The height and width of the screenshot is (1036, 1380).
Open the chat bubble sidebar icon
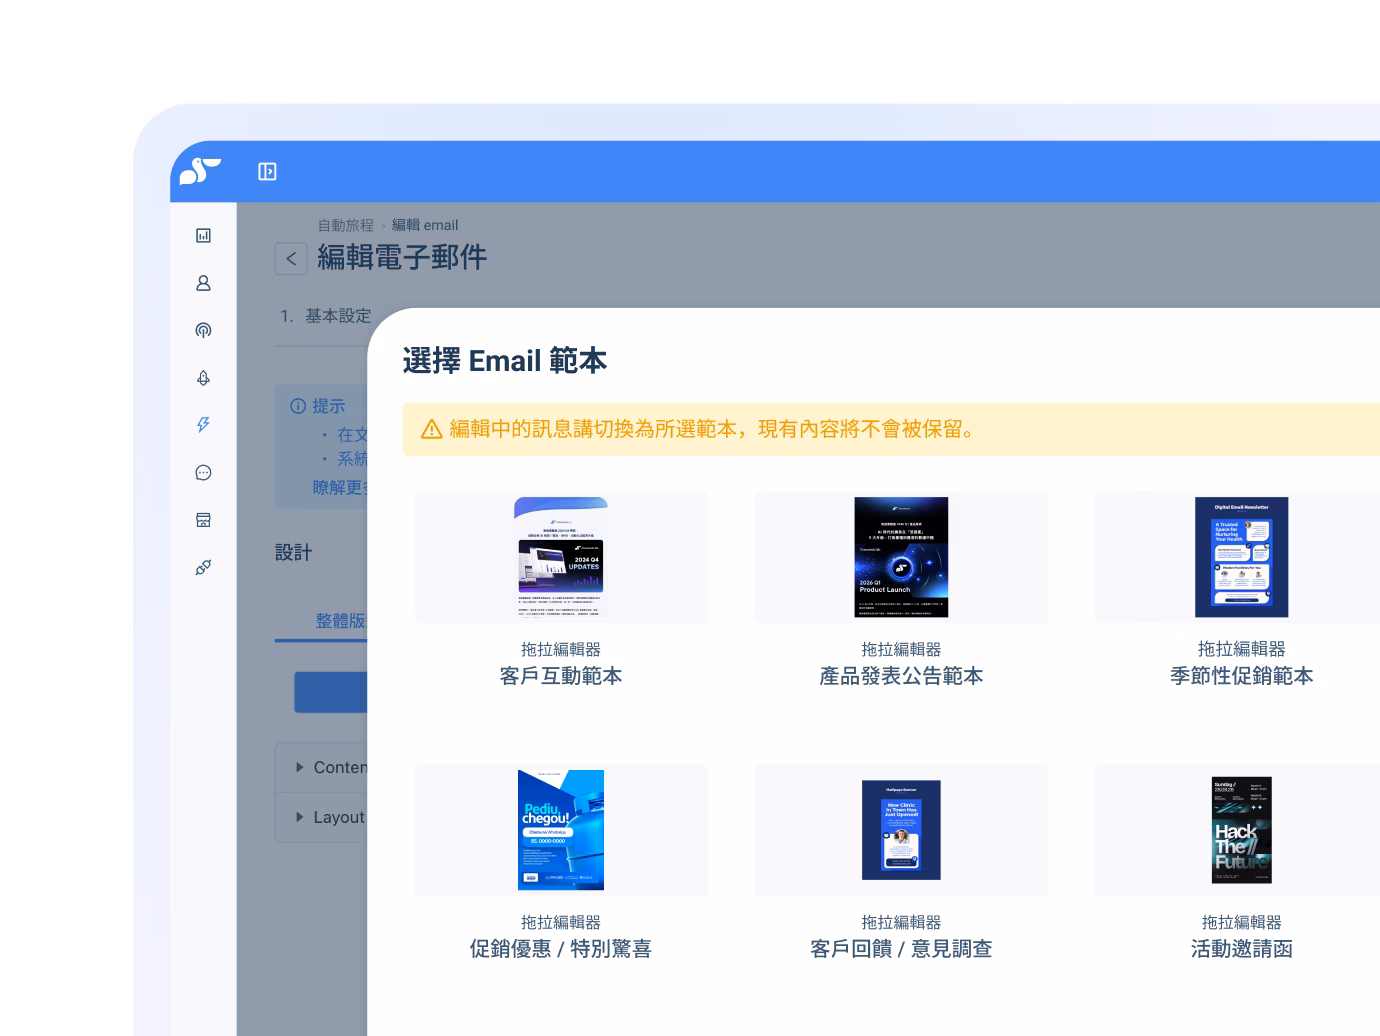(x=203, y=472)
